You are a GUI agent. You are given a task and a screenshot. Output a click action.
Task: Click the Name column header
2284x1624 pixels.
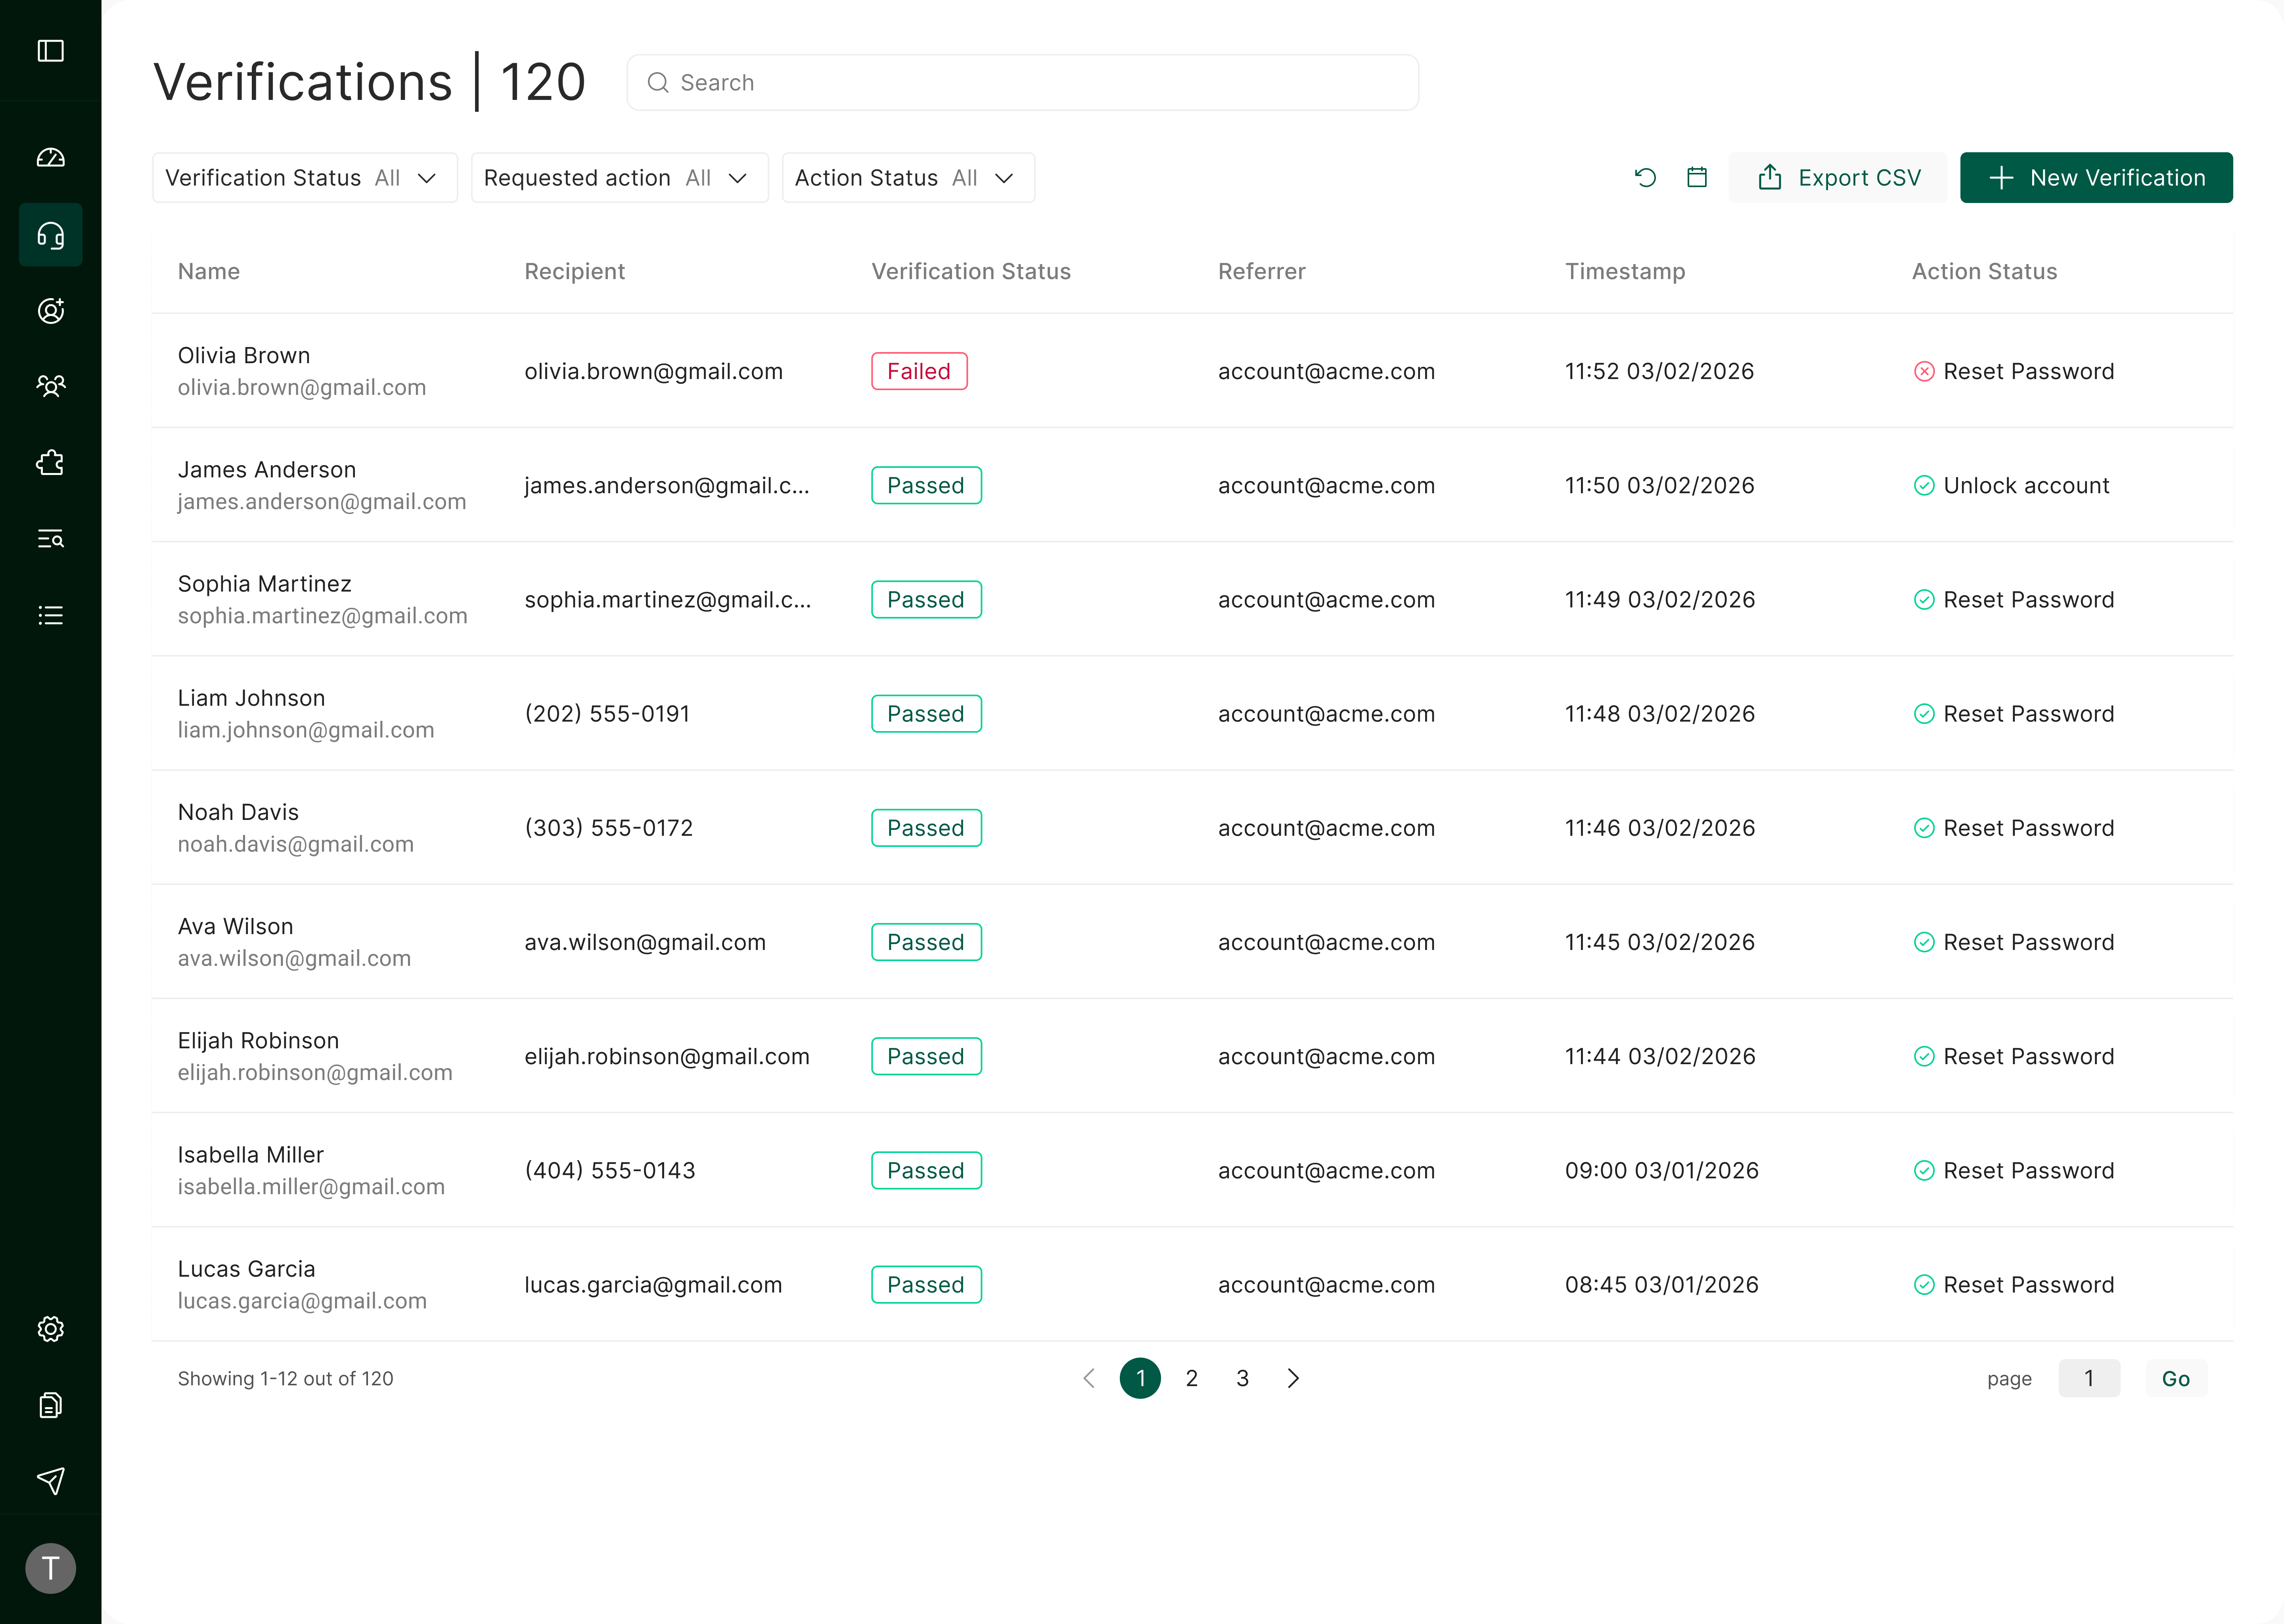pos(209,272)
